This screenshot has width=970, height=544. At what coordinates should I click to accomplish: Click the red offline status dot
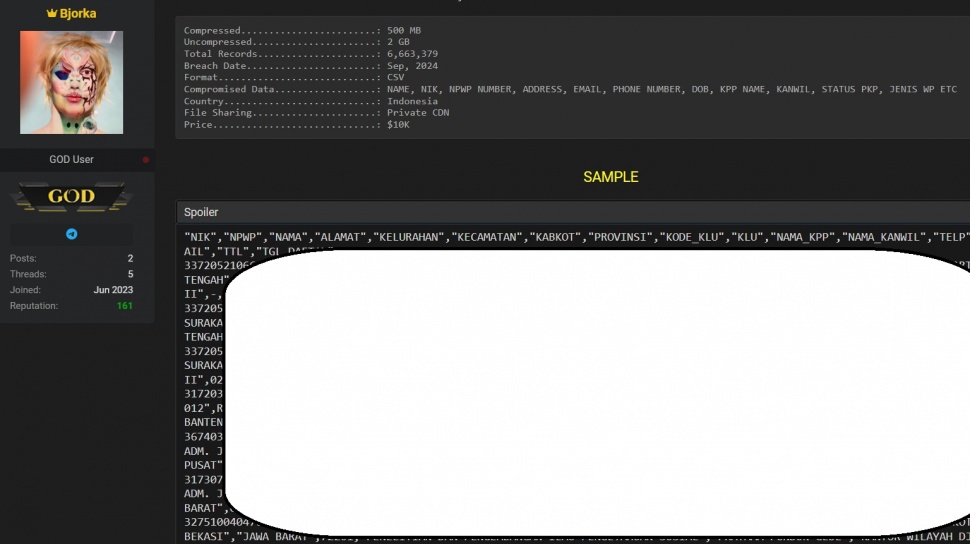(x=146, y=160)
